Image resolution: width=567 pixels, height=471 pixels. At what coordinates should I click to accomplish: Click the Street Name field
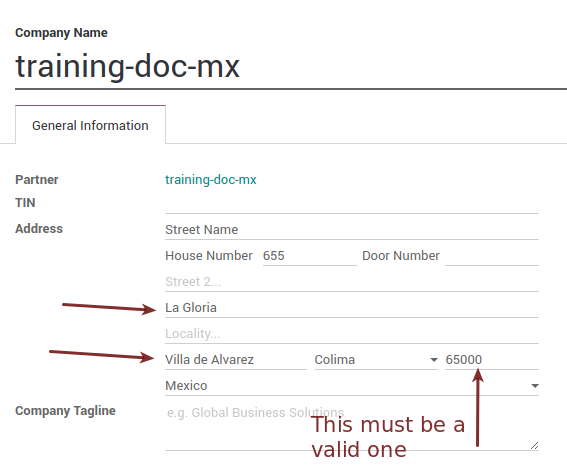pos(352,230)
